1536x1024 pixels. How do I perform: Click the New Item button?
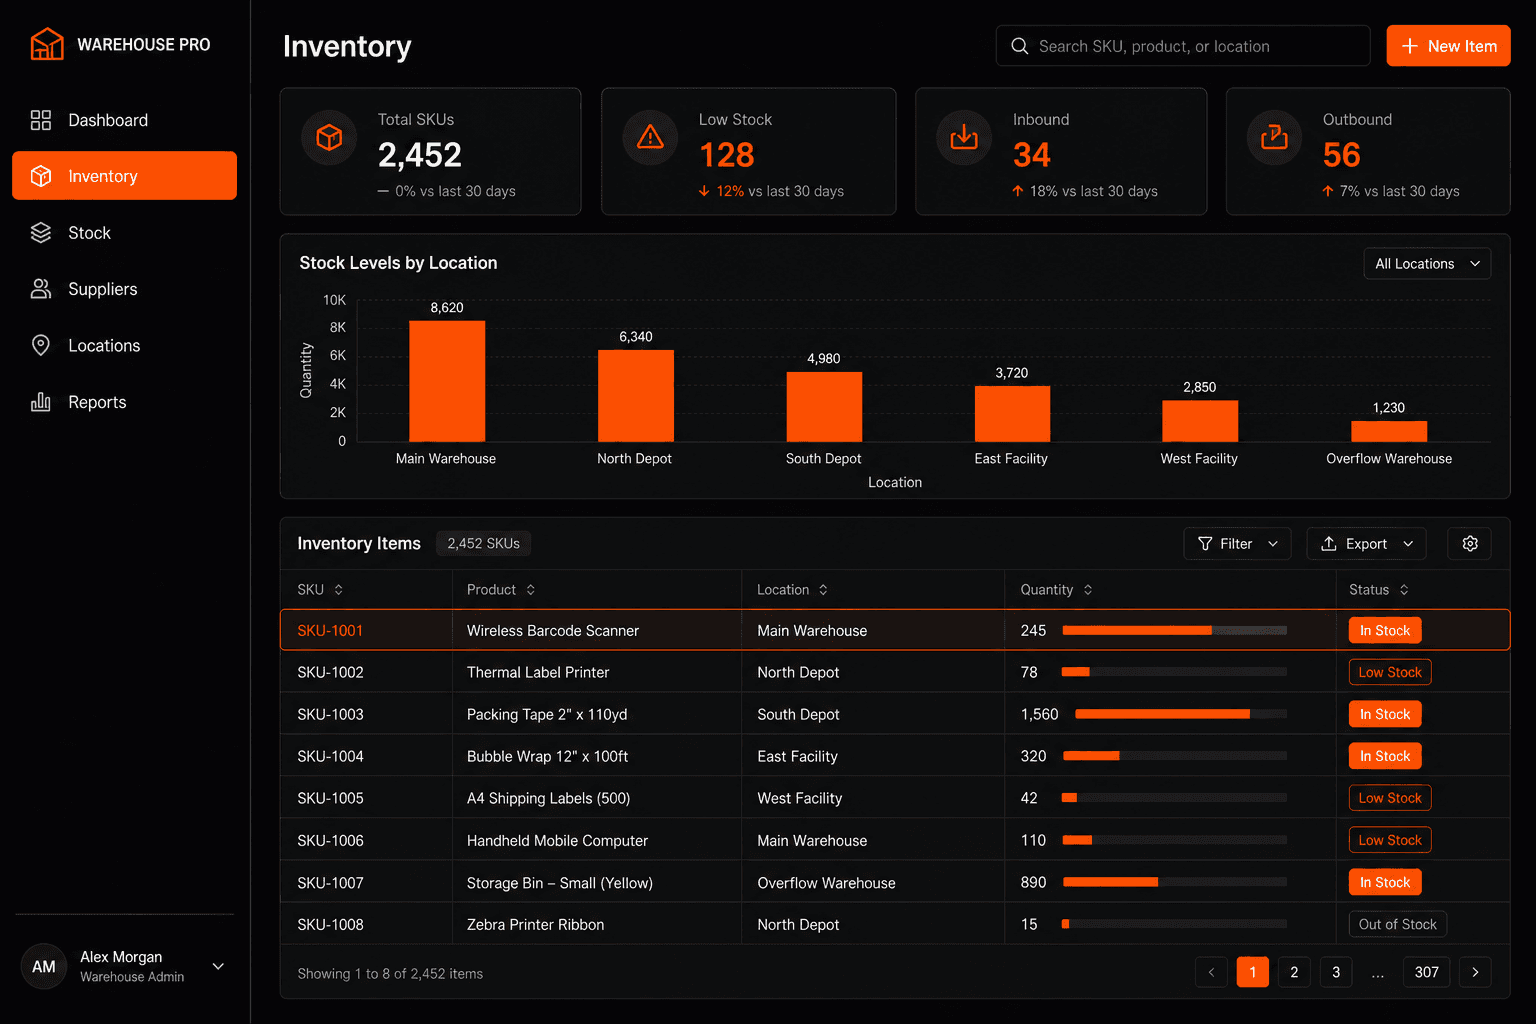(1448, 46)
